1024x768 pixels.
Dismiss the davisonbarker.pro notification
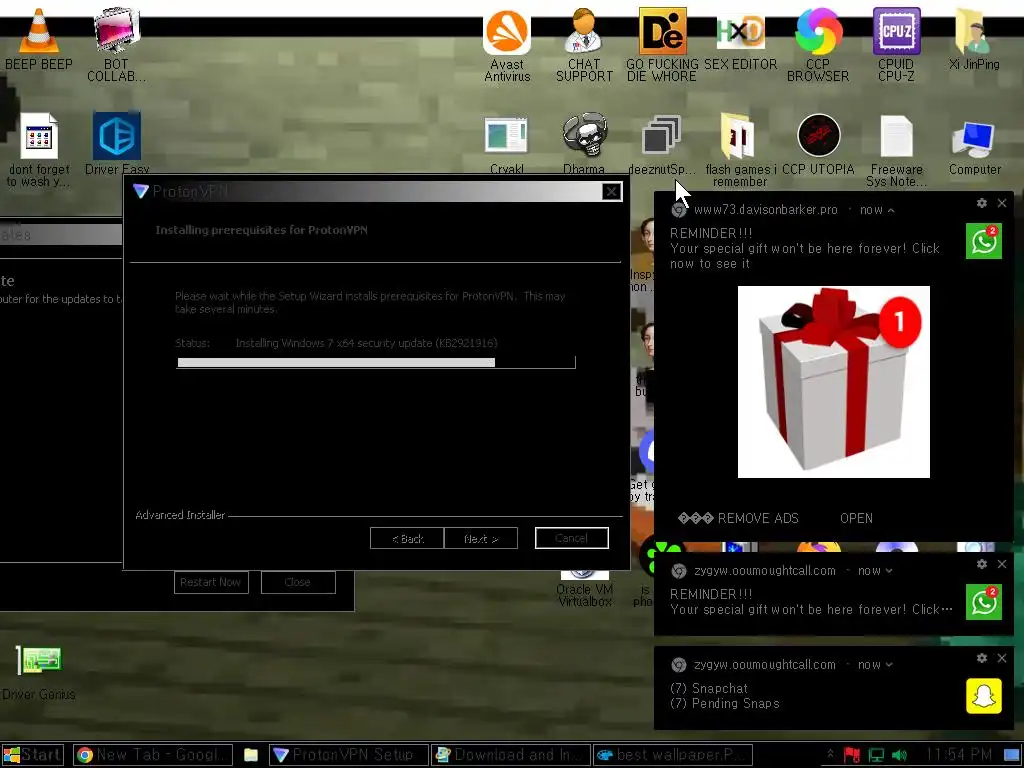tap(1002, 203)
